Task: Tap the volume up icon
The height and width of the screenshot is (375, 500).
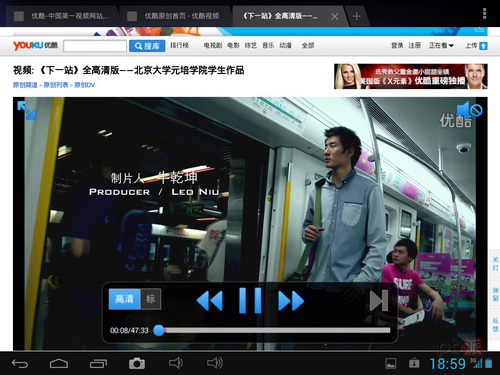Action: pyautogui.click(x=215, y=363)
